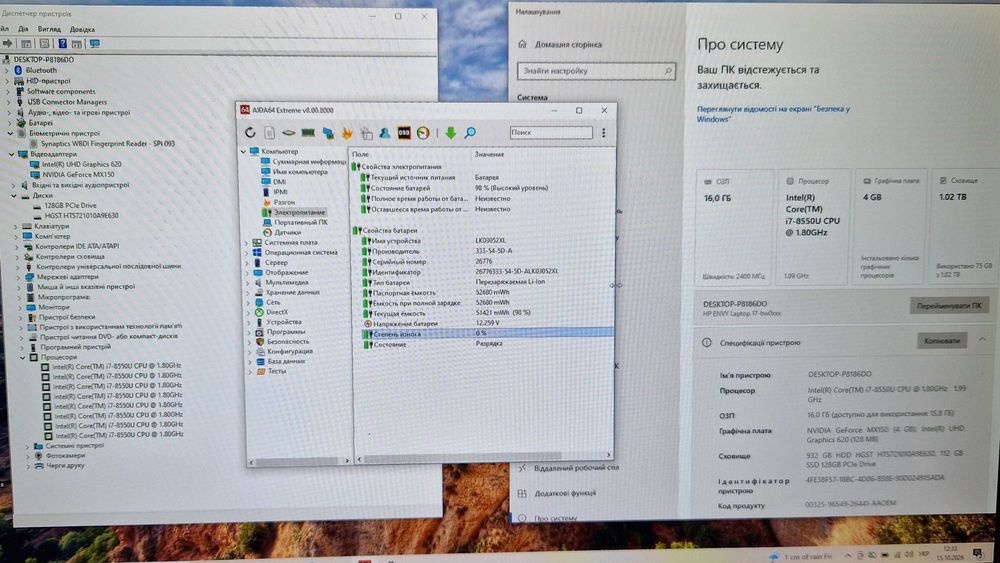Click the home icon in Settings sidebar

(522, 44)
